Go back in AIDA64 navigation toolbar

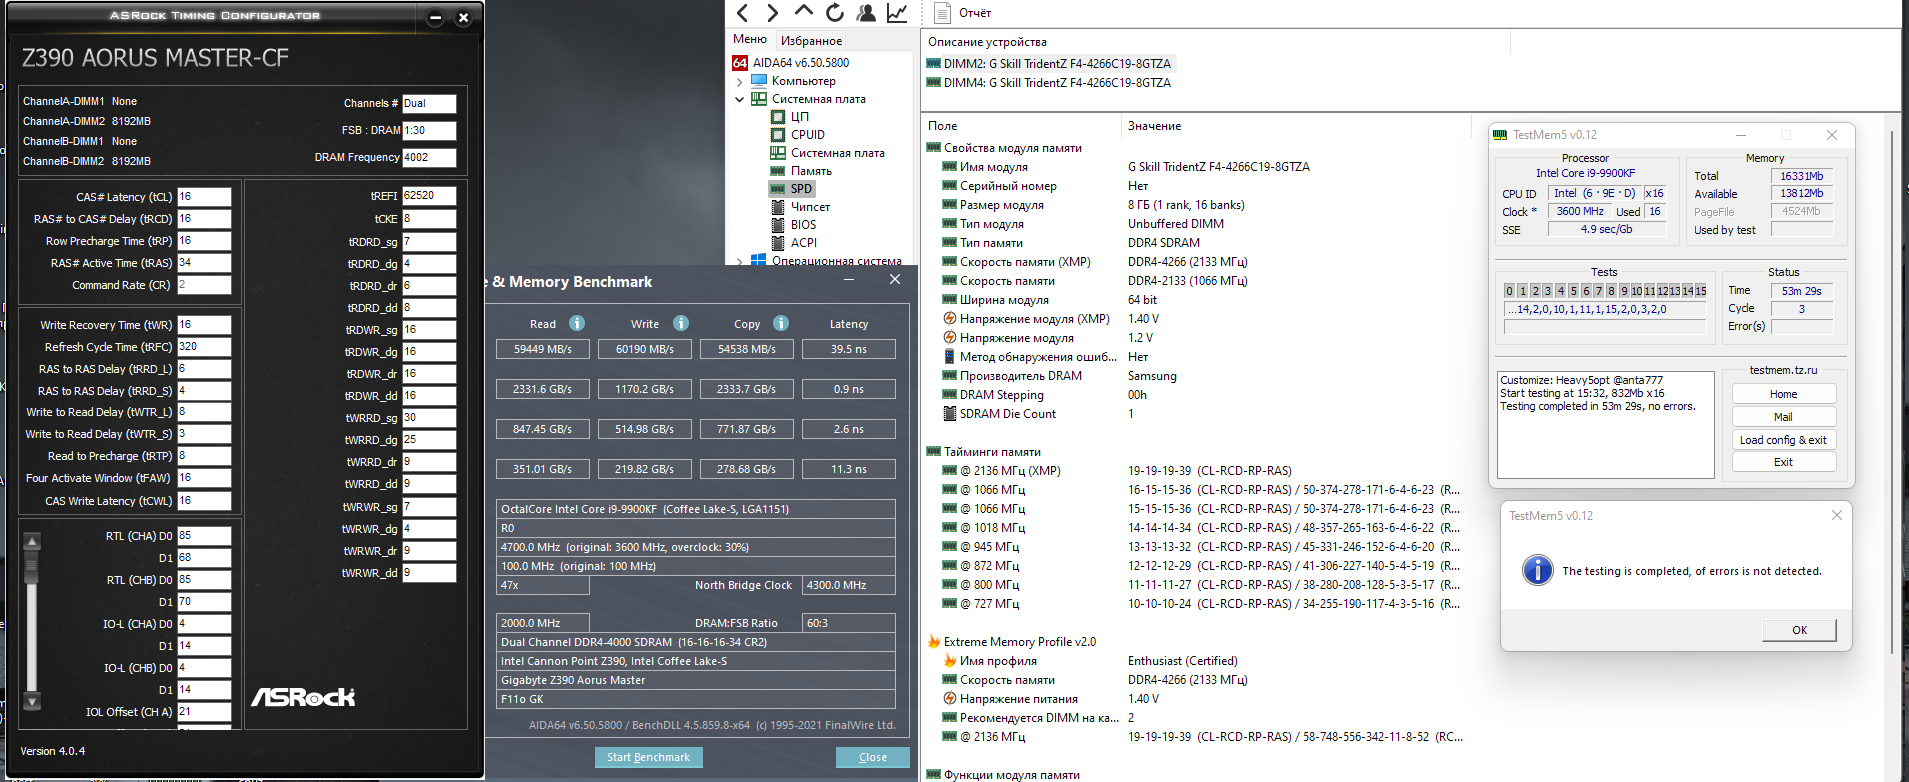click(x=742, y=13)
